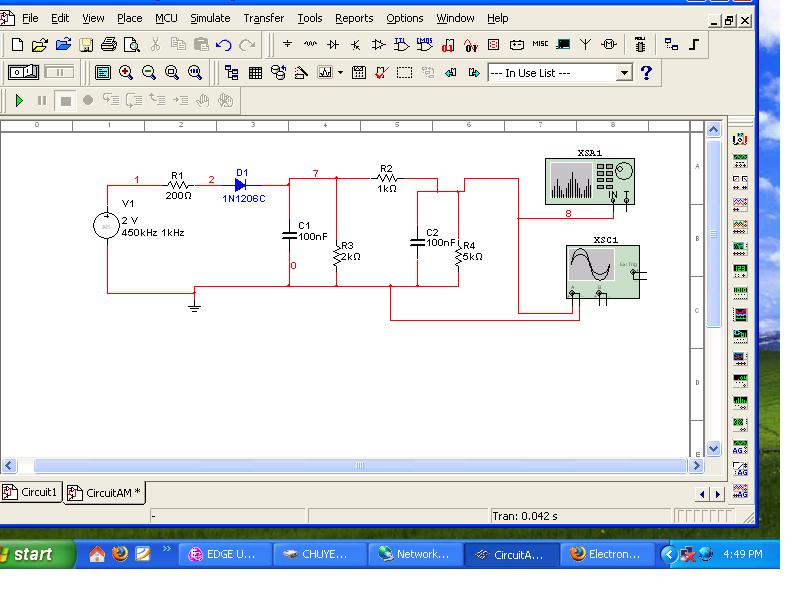Viewport: 800px width, 600px height.
Task: Place a Source component from toolbar
Action: click(x=287, y=44)
